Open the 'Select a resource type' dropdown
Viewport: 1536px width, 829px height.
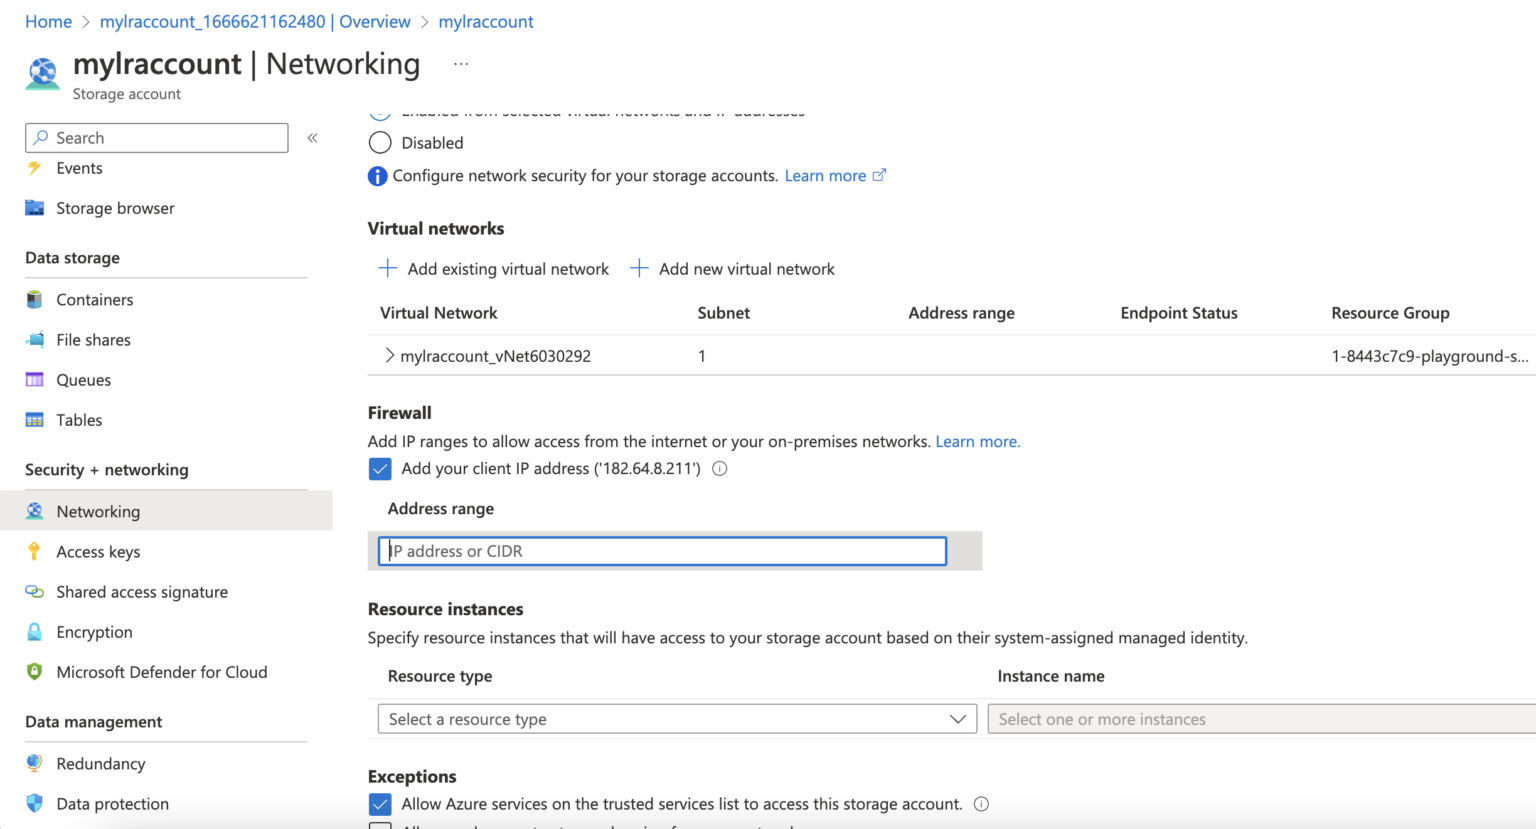click(676, 718)
